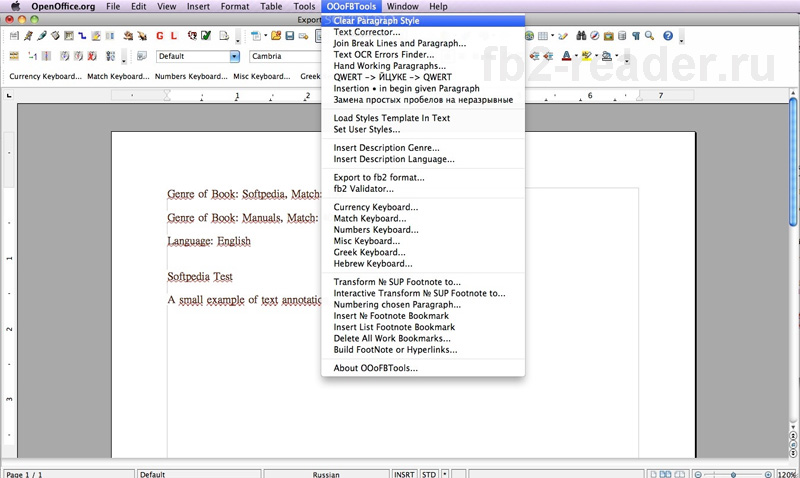The width and height of the screenshot is (800, 478).
Task: Click Apple menu icon
Action: tap(15, 6)
